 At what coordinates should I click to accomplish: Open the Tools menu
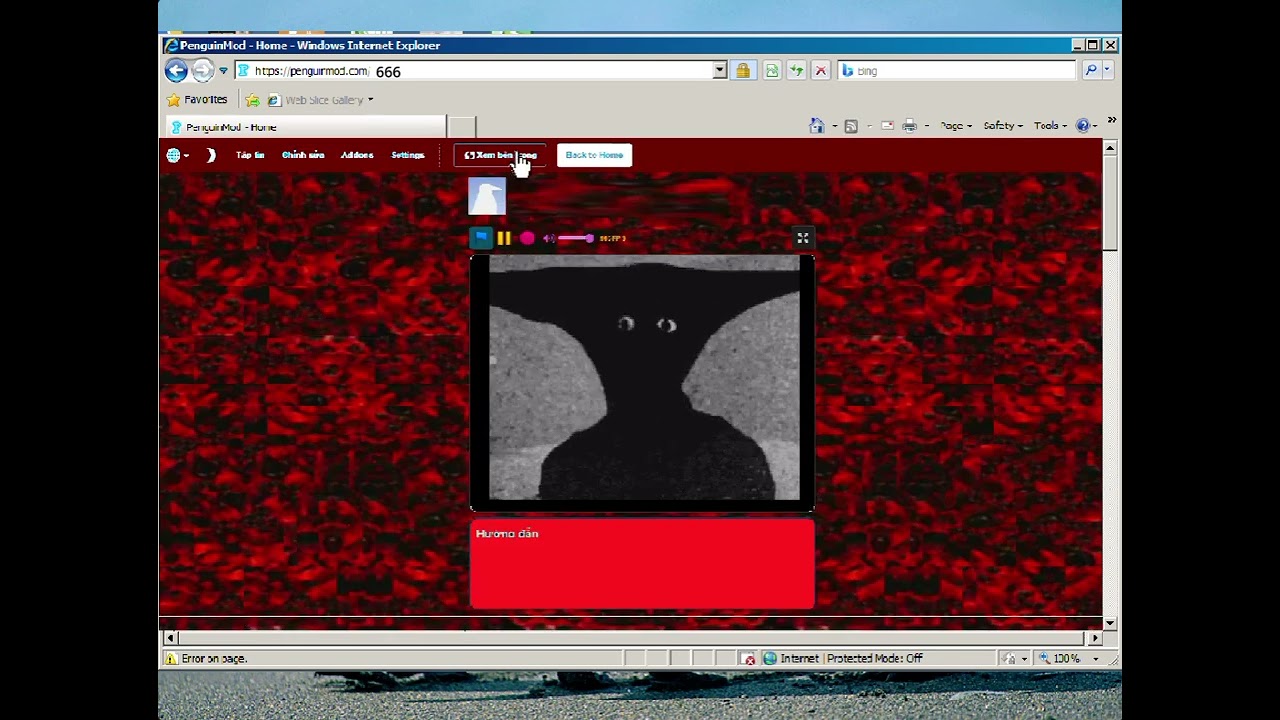click(1050, 126)
